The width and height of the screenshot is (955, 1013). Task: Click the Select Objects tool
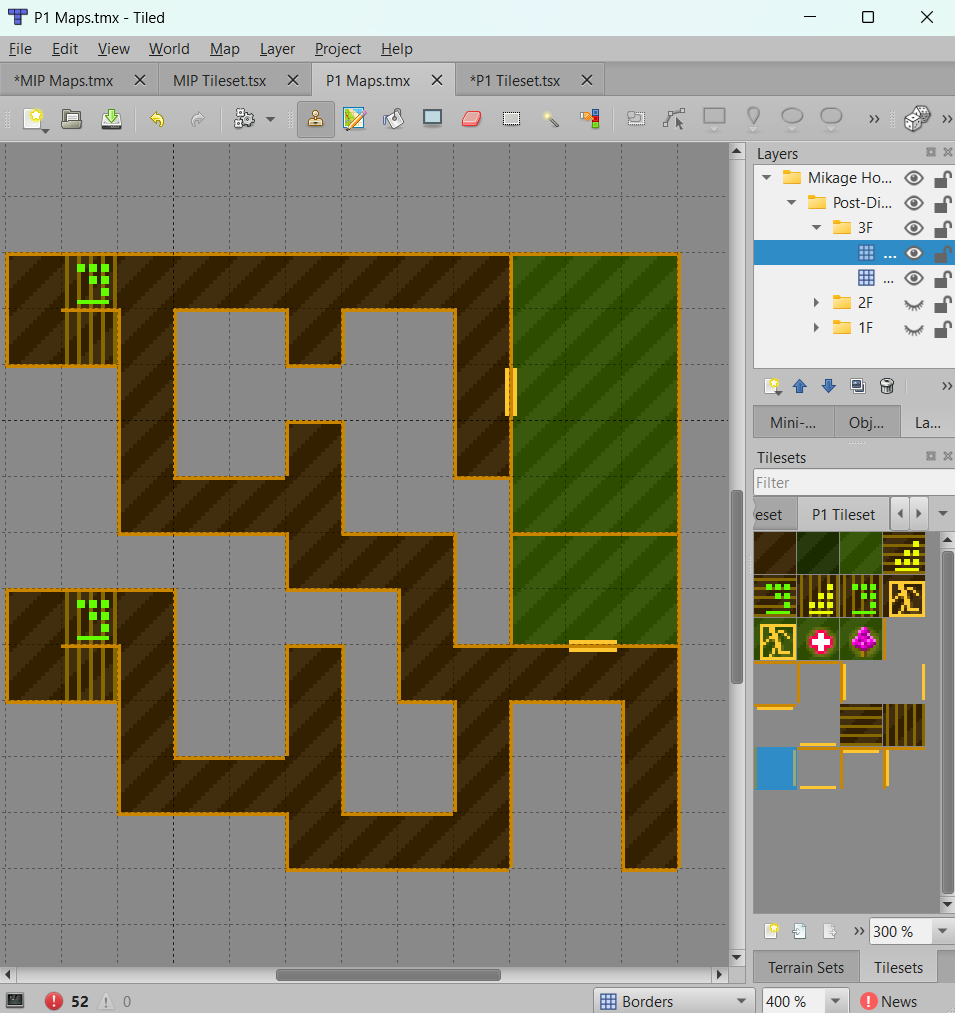tap(636, 119)
